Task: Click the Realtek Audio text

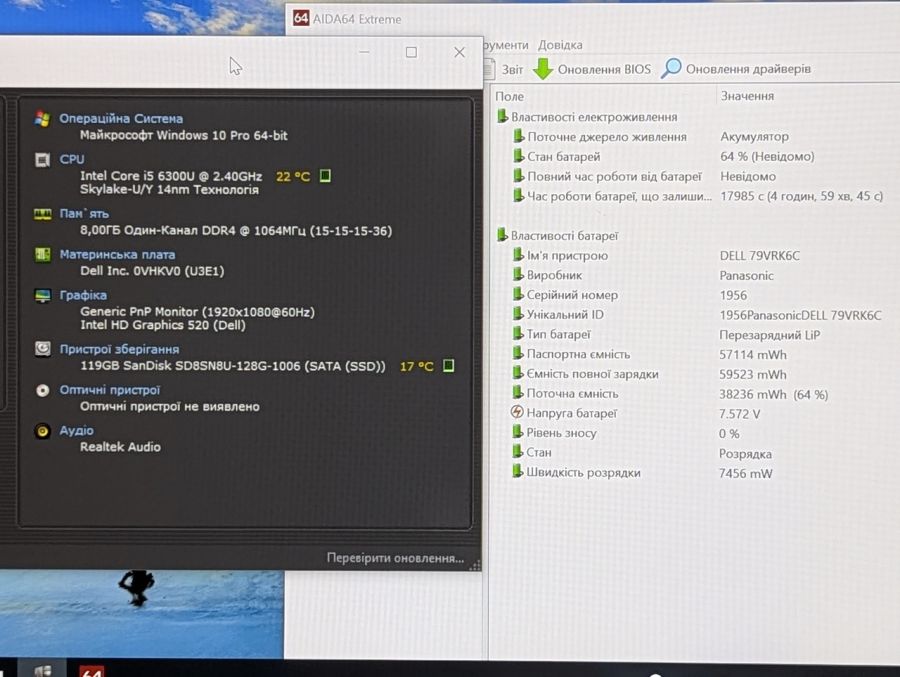Action: [x=120, y=447]
